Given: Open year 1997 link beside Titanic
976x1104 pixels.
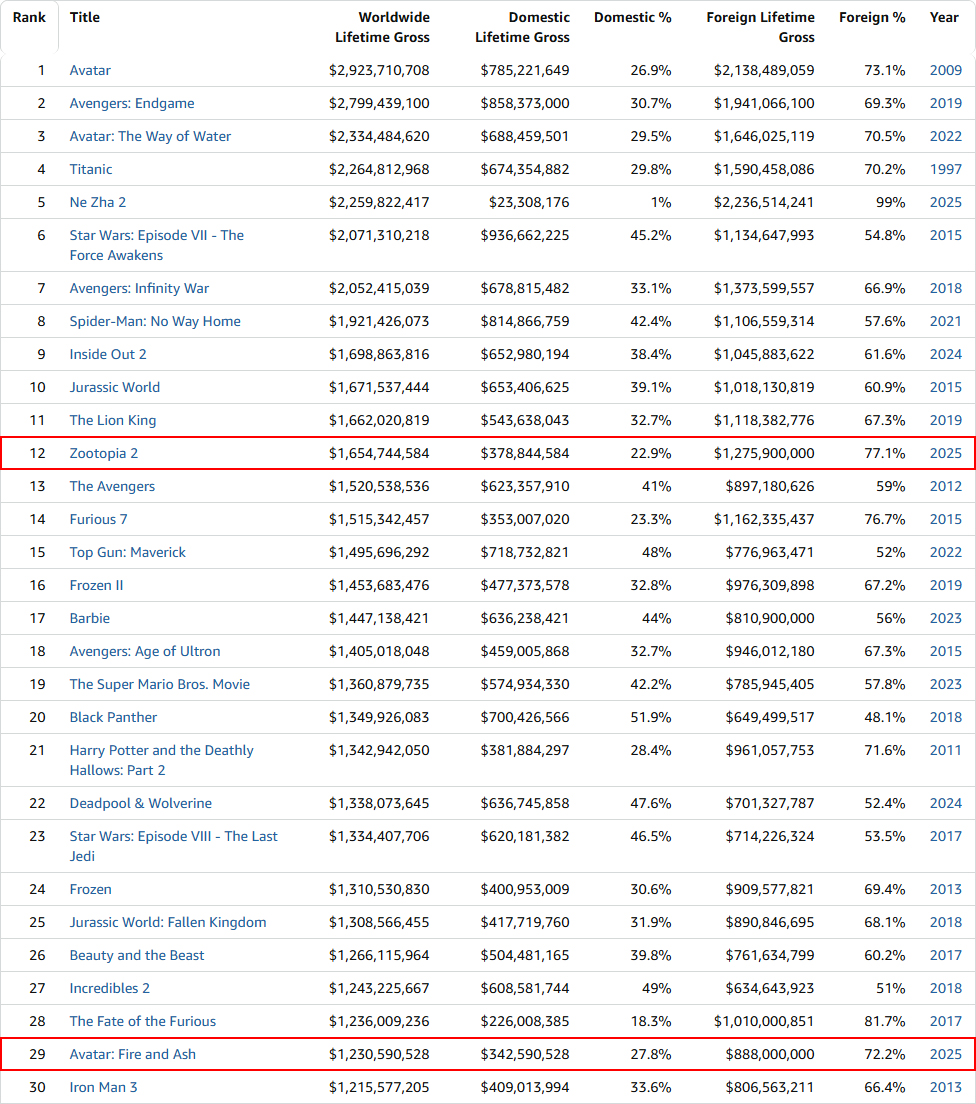Looking at the screenshot, I should (x=945, y=169).
